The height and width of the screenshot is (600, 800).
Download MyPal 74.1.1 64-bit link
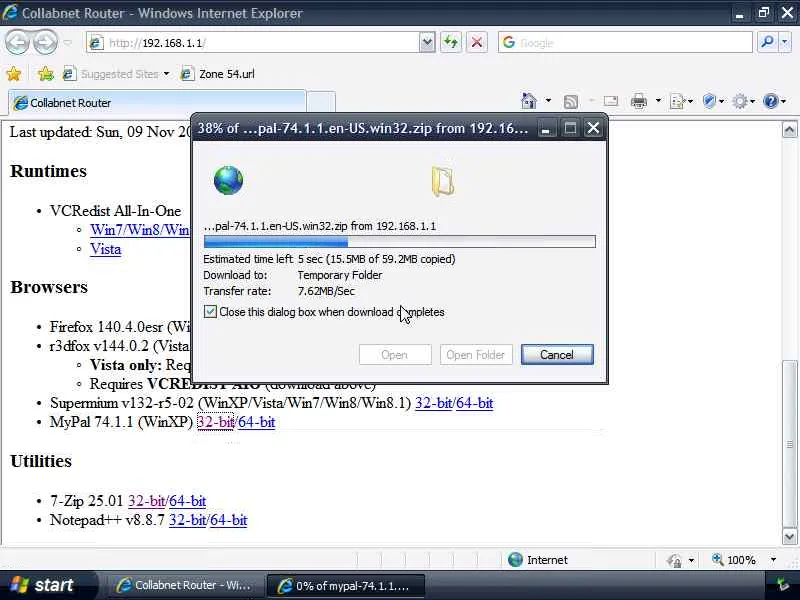(x=257, y=422)
